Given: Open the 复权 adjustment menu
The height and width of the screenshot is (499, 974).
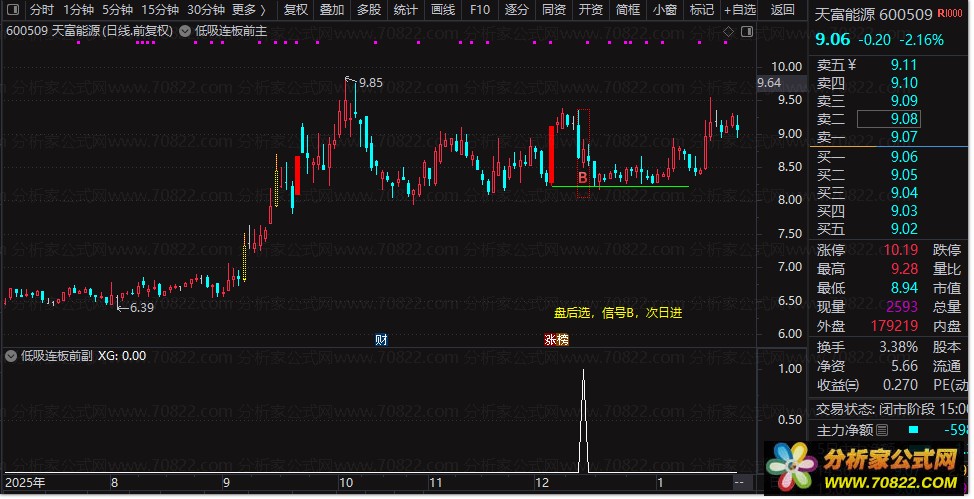Looking at the screenshot, I should pos(296,10).
